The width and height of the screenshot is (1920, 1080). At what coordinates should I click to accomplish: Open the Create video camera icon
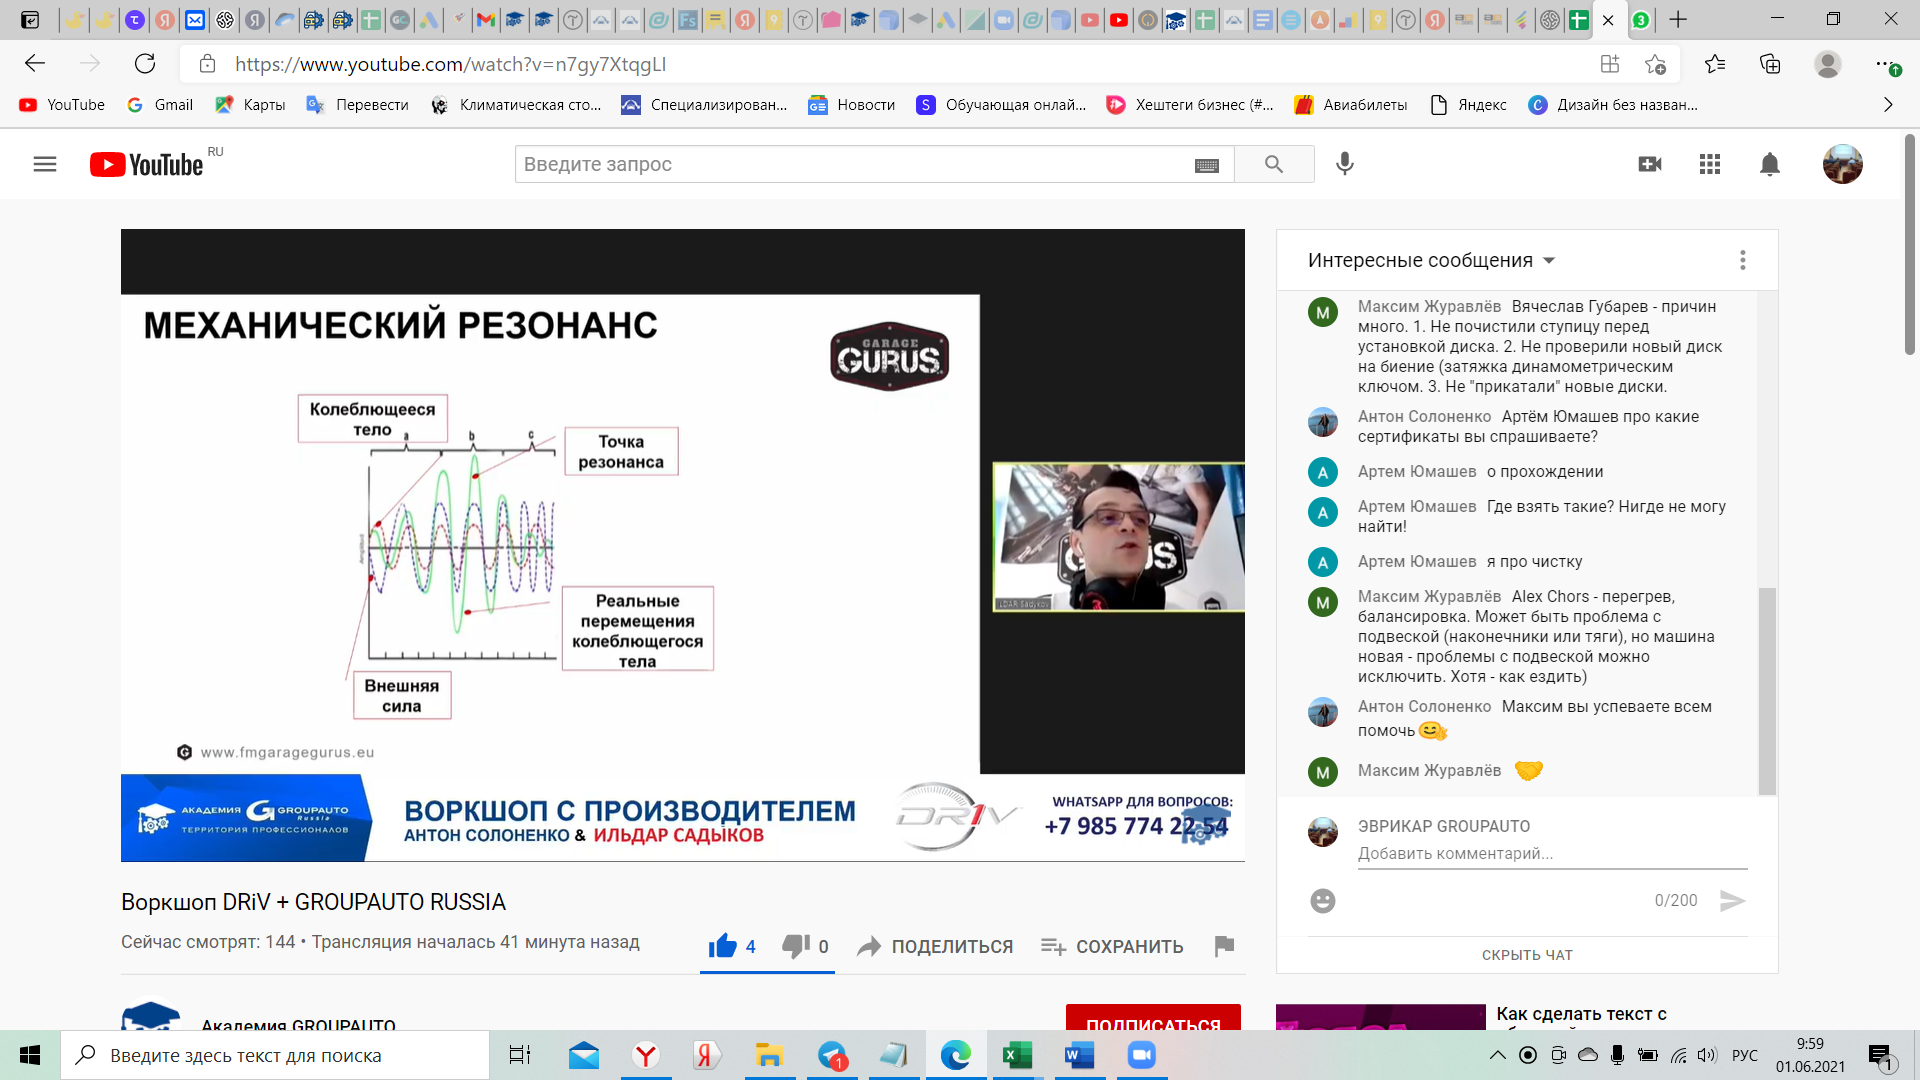pos(1650,164)
